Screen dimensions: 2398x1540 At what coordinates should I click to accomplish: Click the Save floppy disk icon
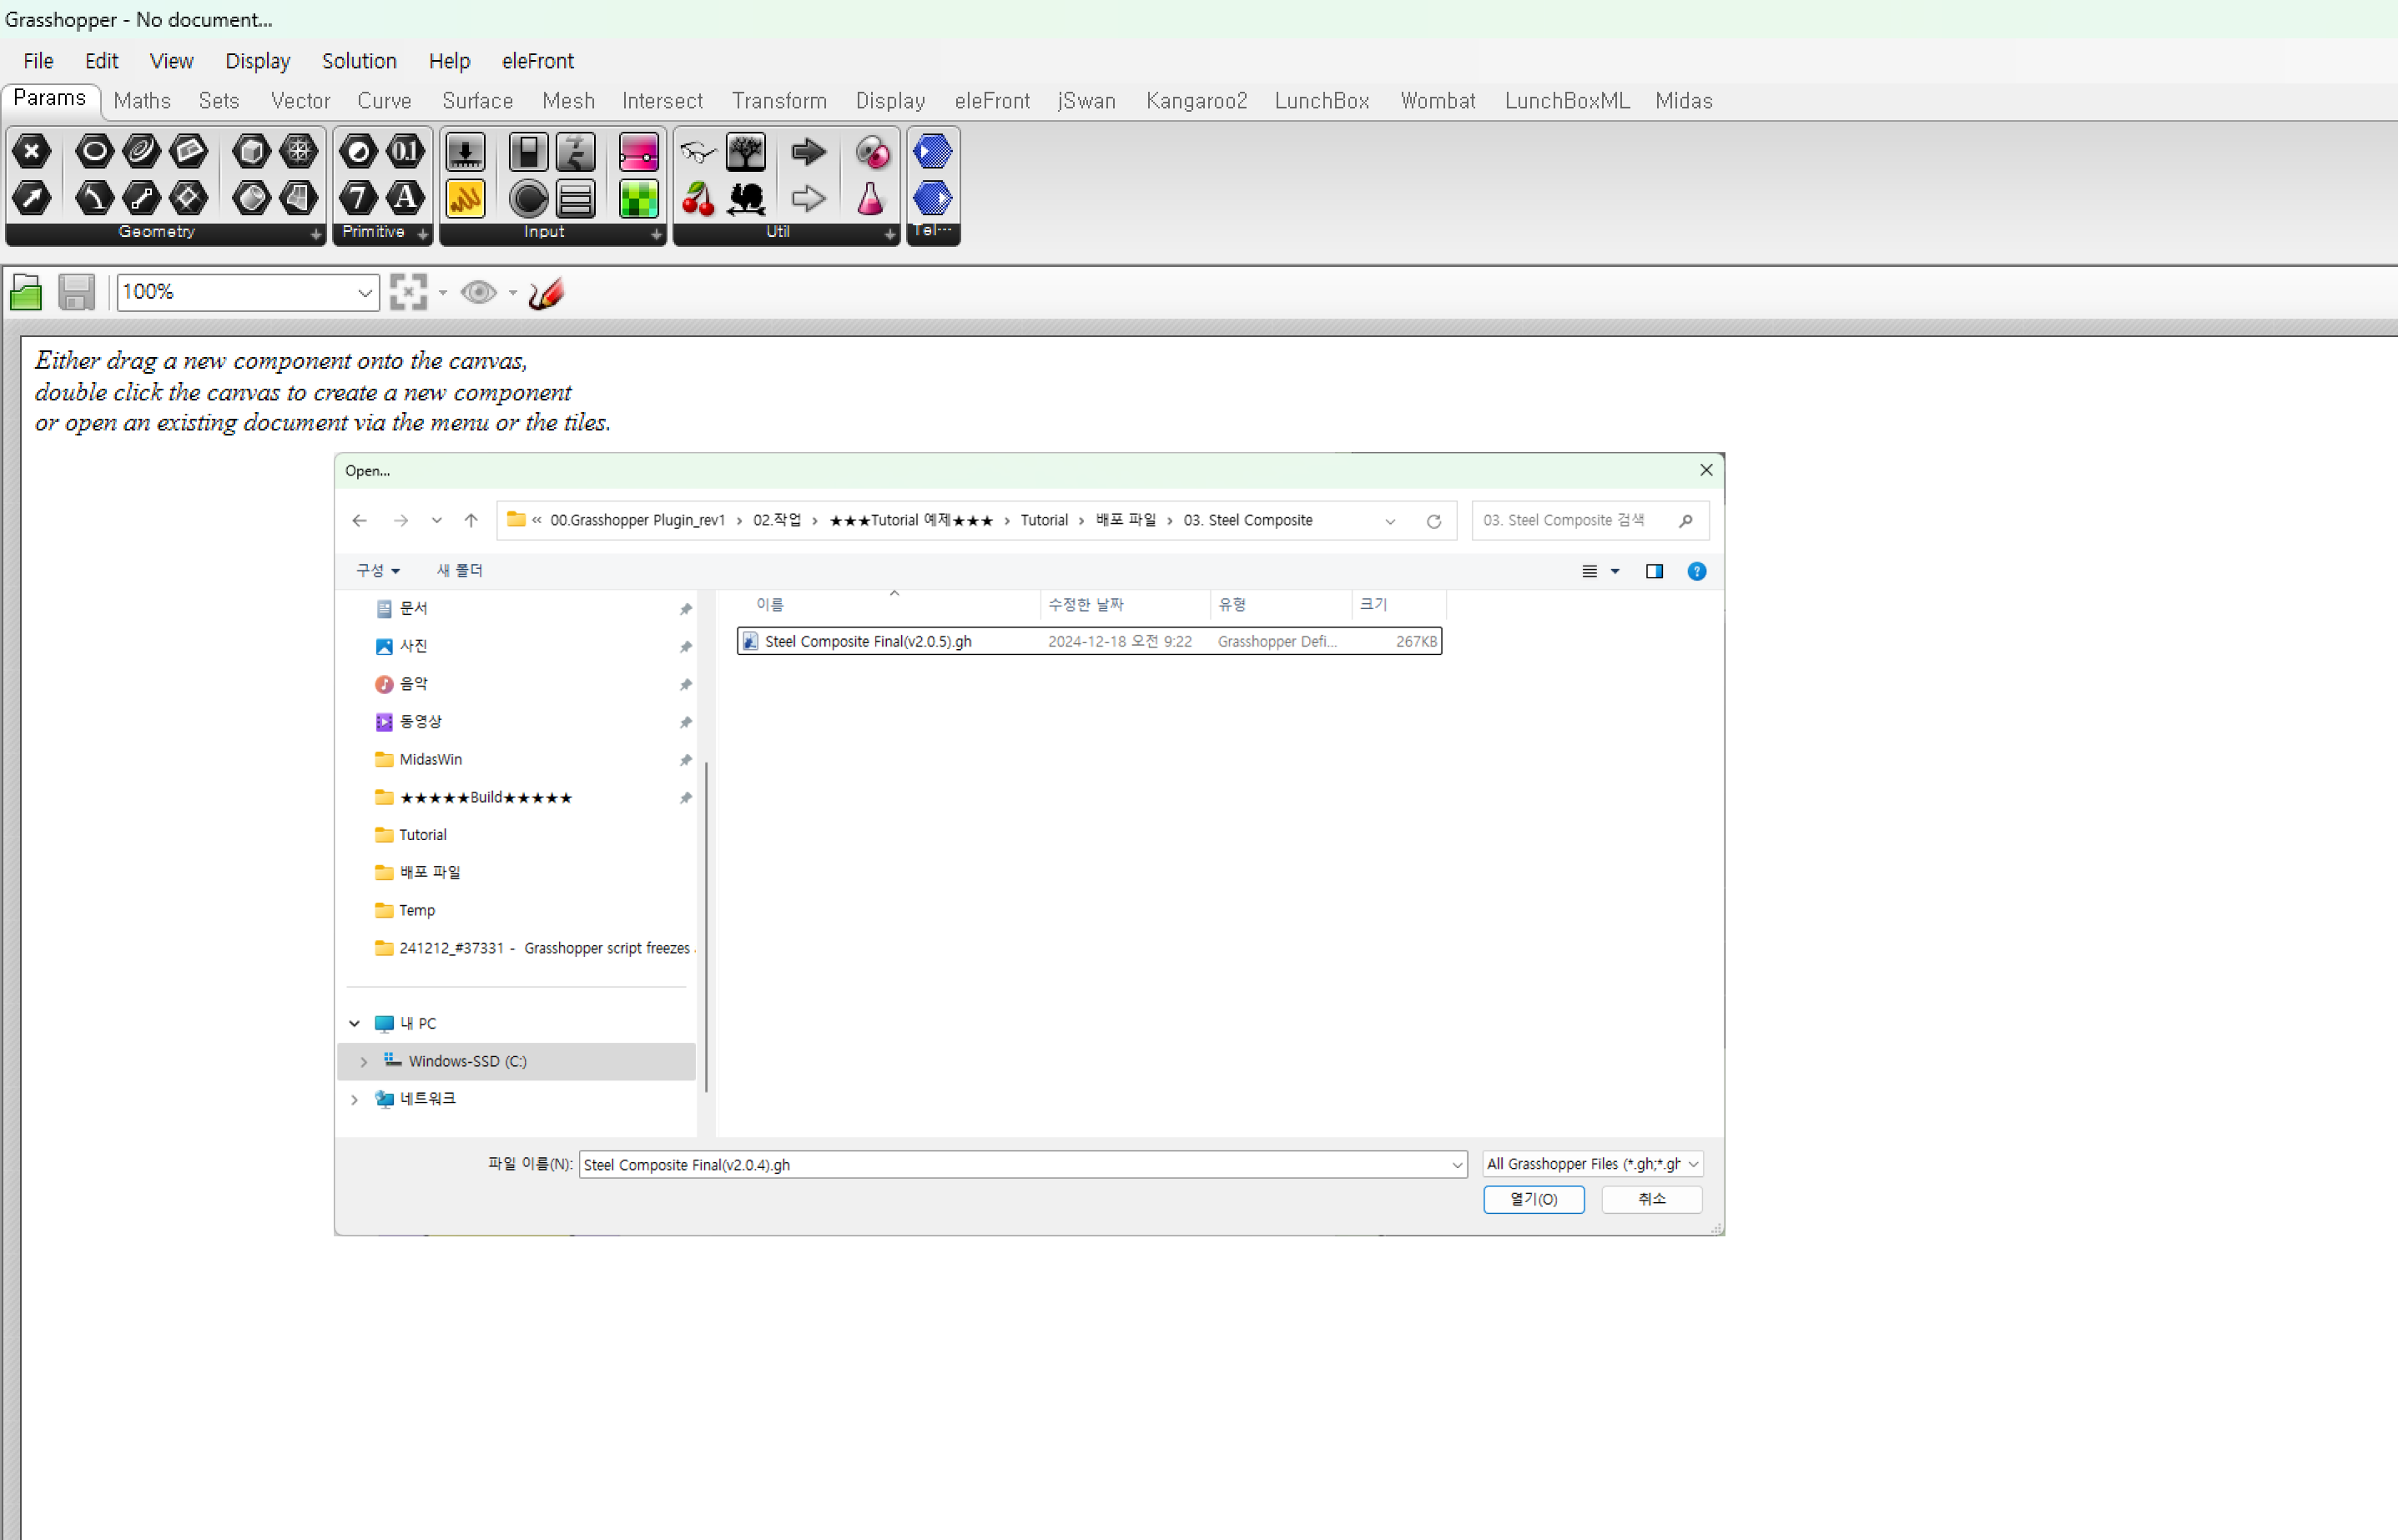[x=77, y=292]
